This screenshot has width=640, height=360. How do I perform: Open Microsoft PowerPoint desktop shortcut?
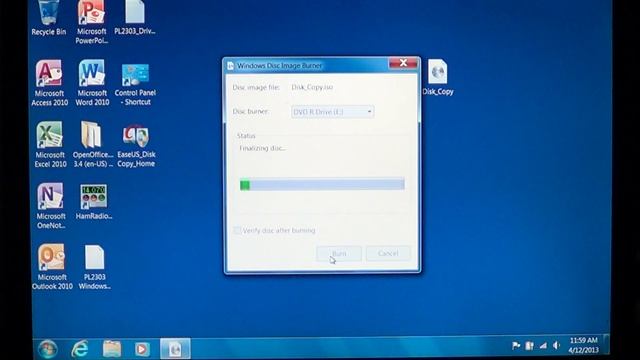91,22
